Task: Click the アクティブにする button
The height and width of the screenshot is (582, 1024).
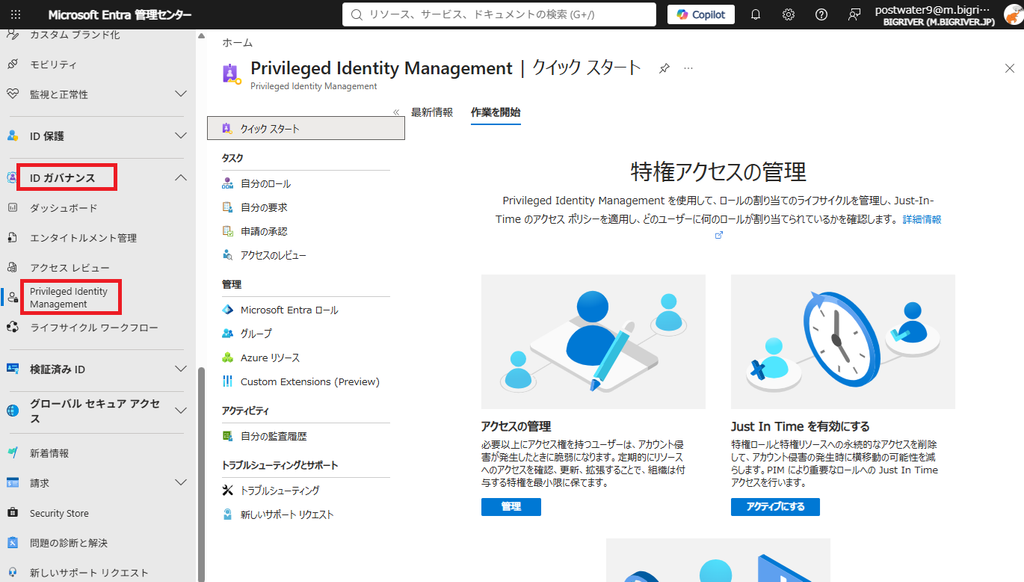Action: [775, 507]
